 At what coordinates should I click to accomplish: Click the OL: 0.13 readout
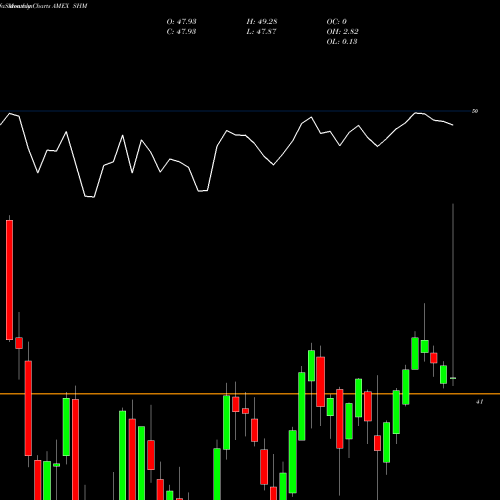click(342, 42)
